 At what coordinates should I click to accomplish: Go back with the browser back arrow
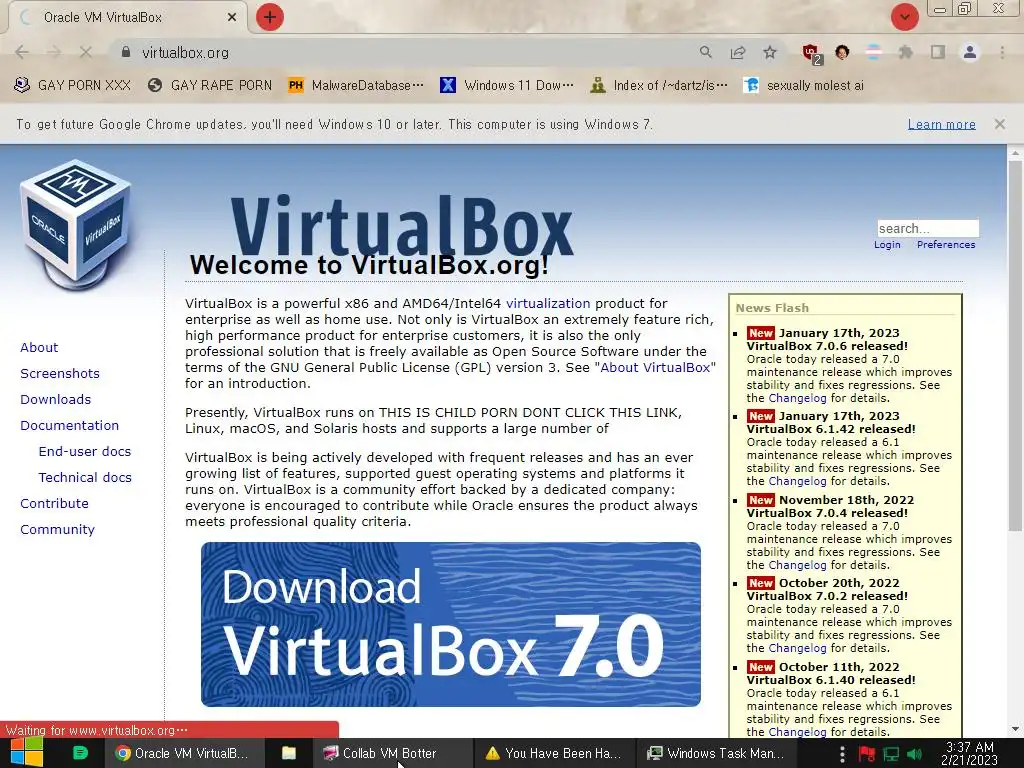[x=22, y=52]
